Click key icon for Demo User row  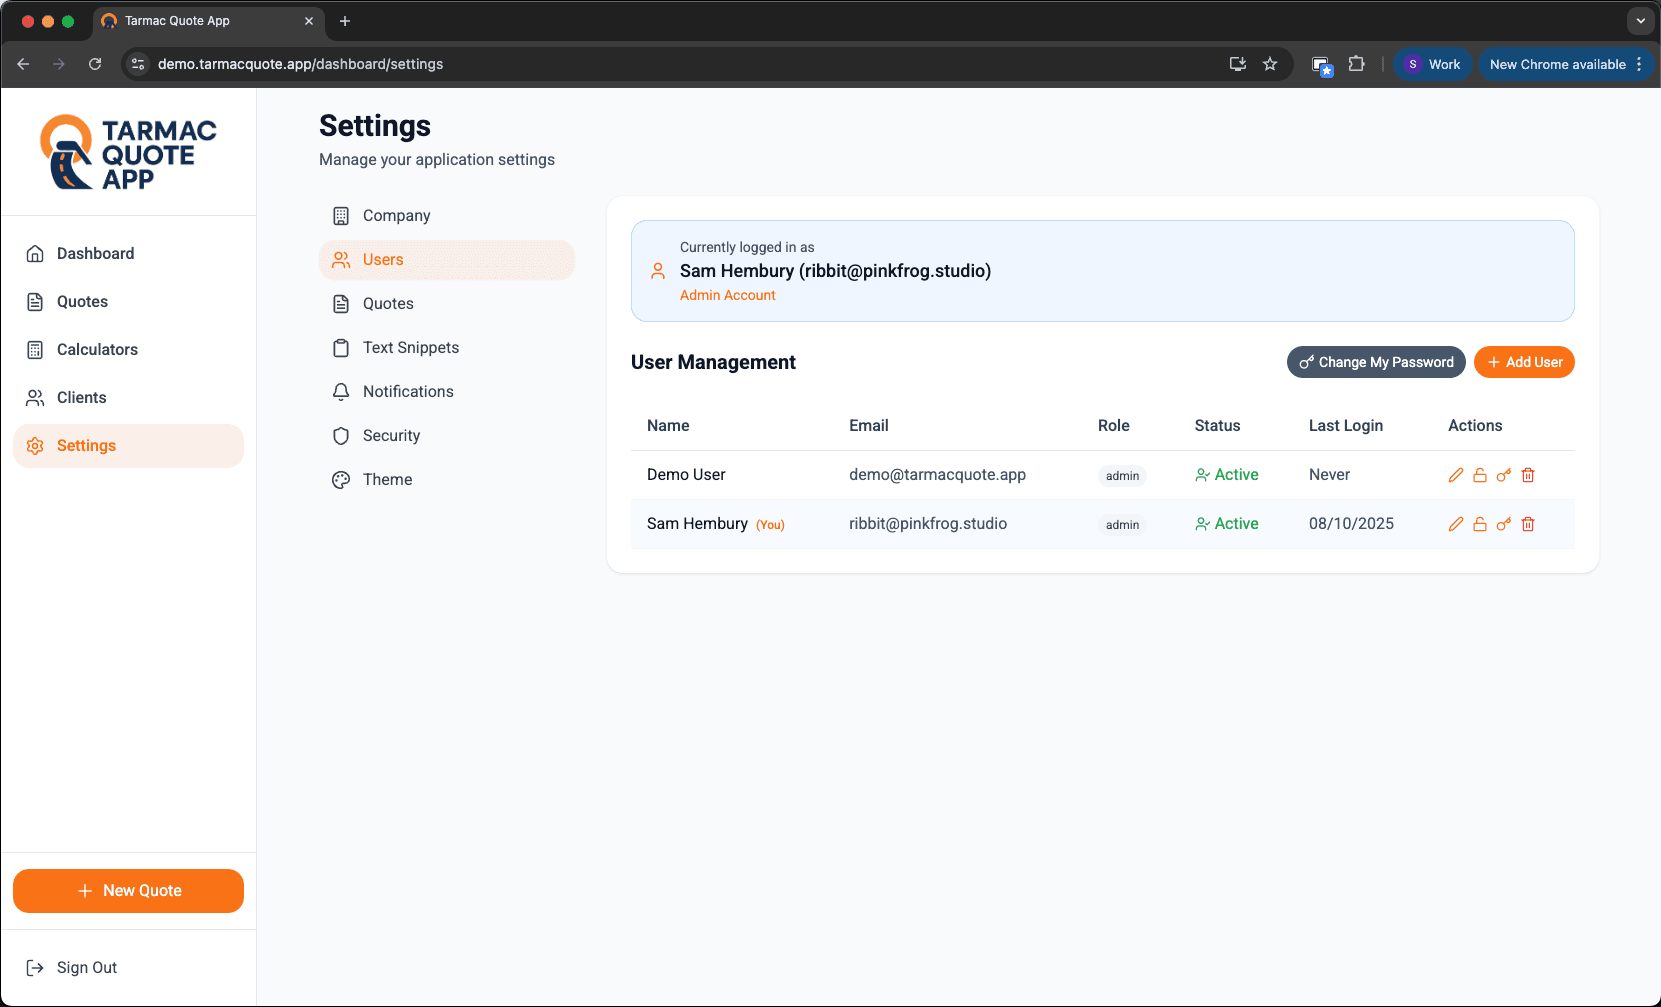click(1504, 475)
